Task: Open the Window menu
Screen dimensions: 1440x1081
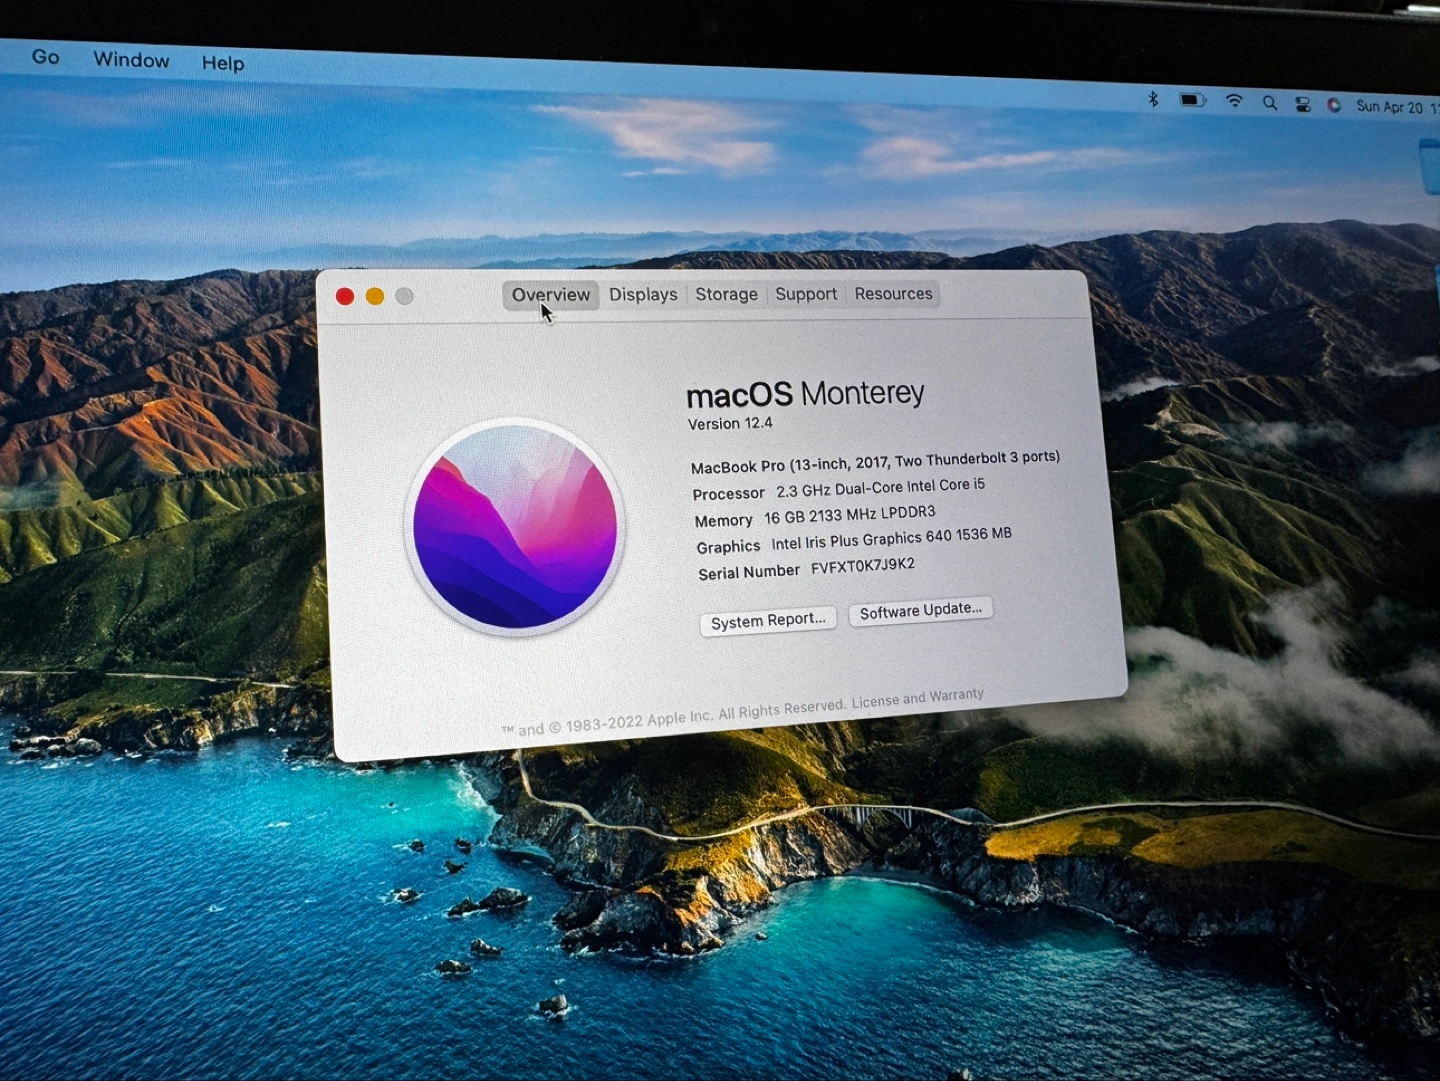Action: point(131,60)
